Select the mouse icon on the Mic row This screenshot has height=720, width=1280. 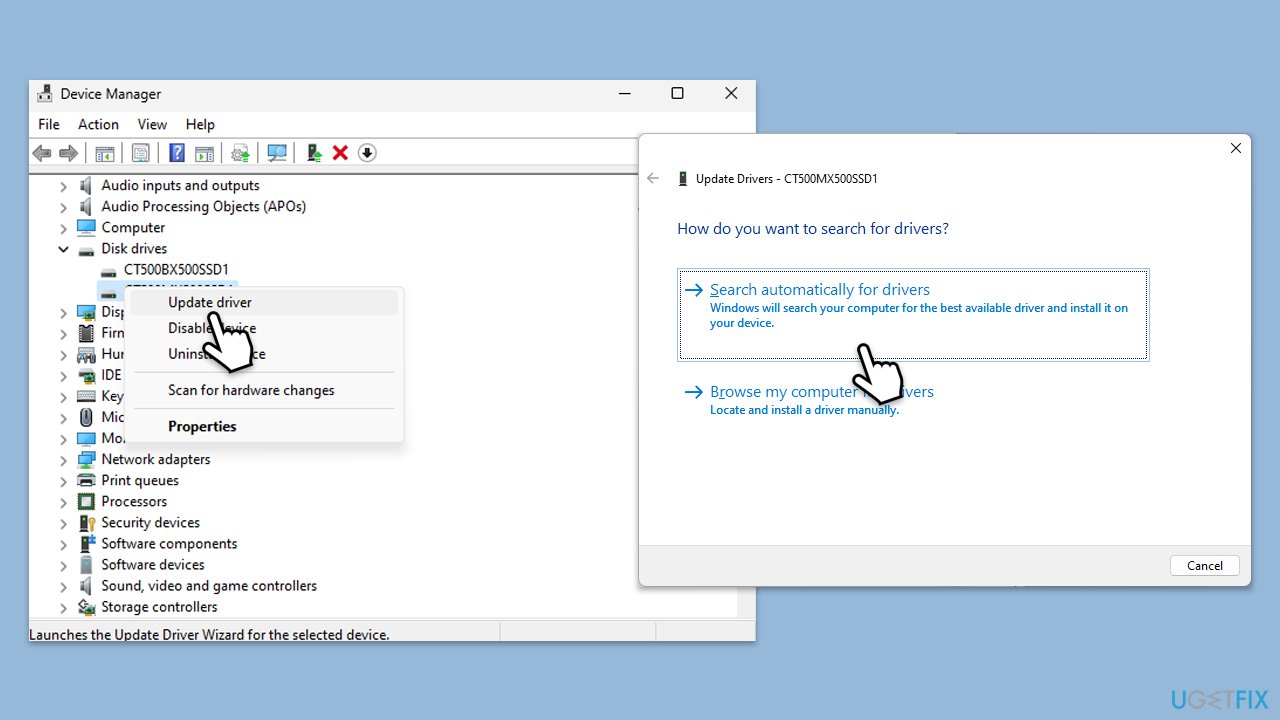86,417
